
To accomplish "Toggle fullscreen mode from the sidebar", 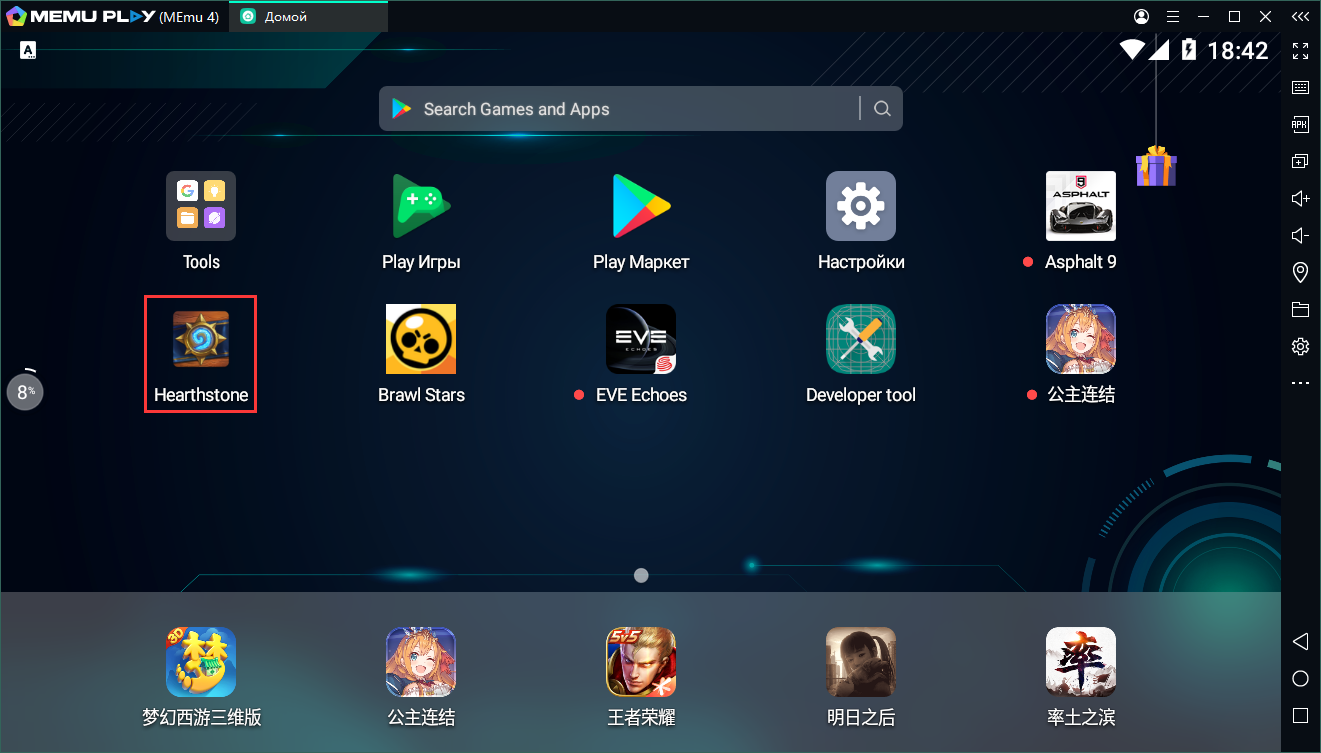I will point(1300,50).
